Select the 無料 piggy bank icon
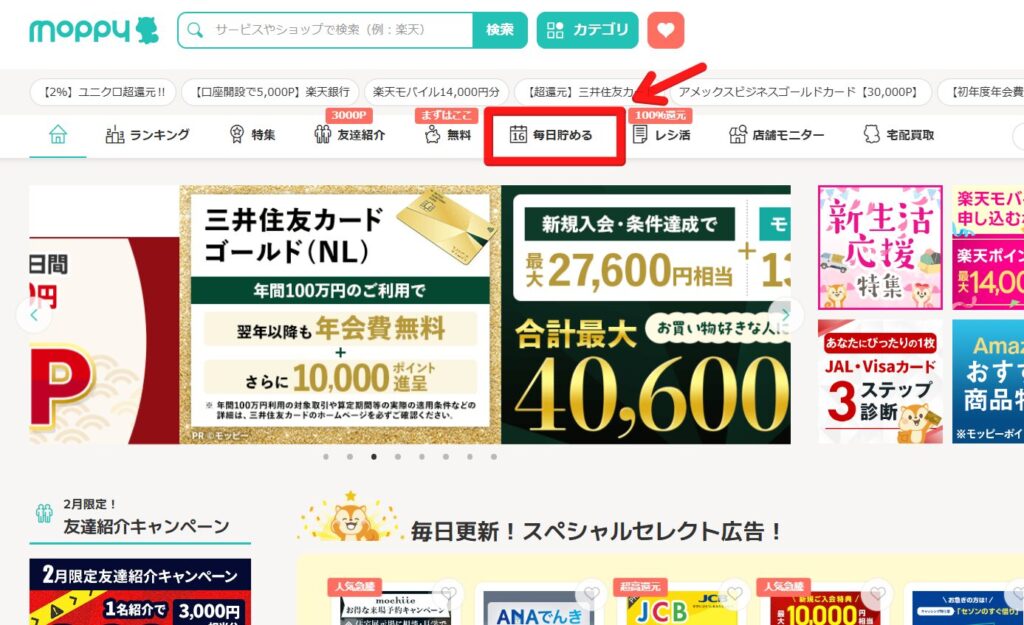Viewport: 1024px width, 625px height. point(432,135)
